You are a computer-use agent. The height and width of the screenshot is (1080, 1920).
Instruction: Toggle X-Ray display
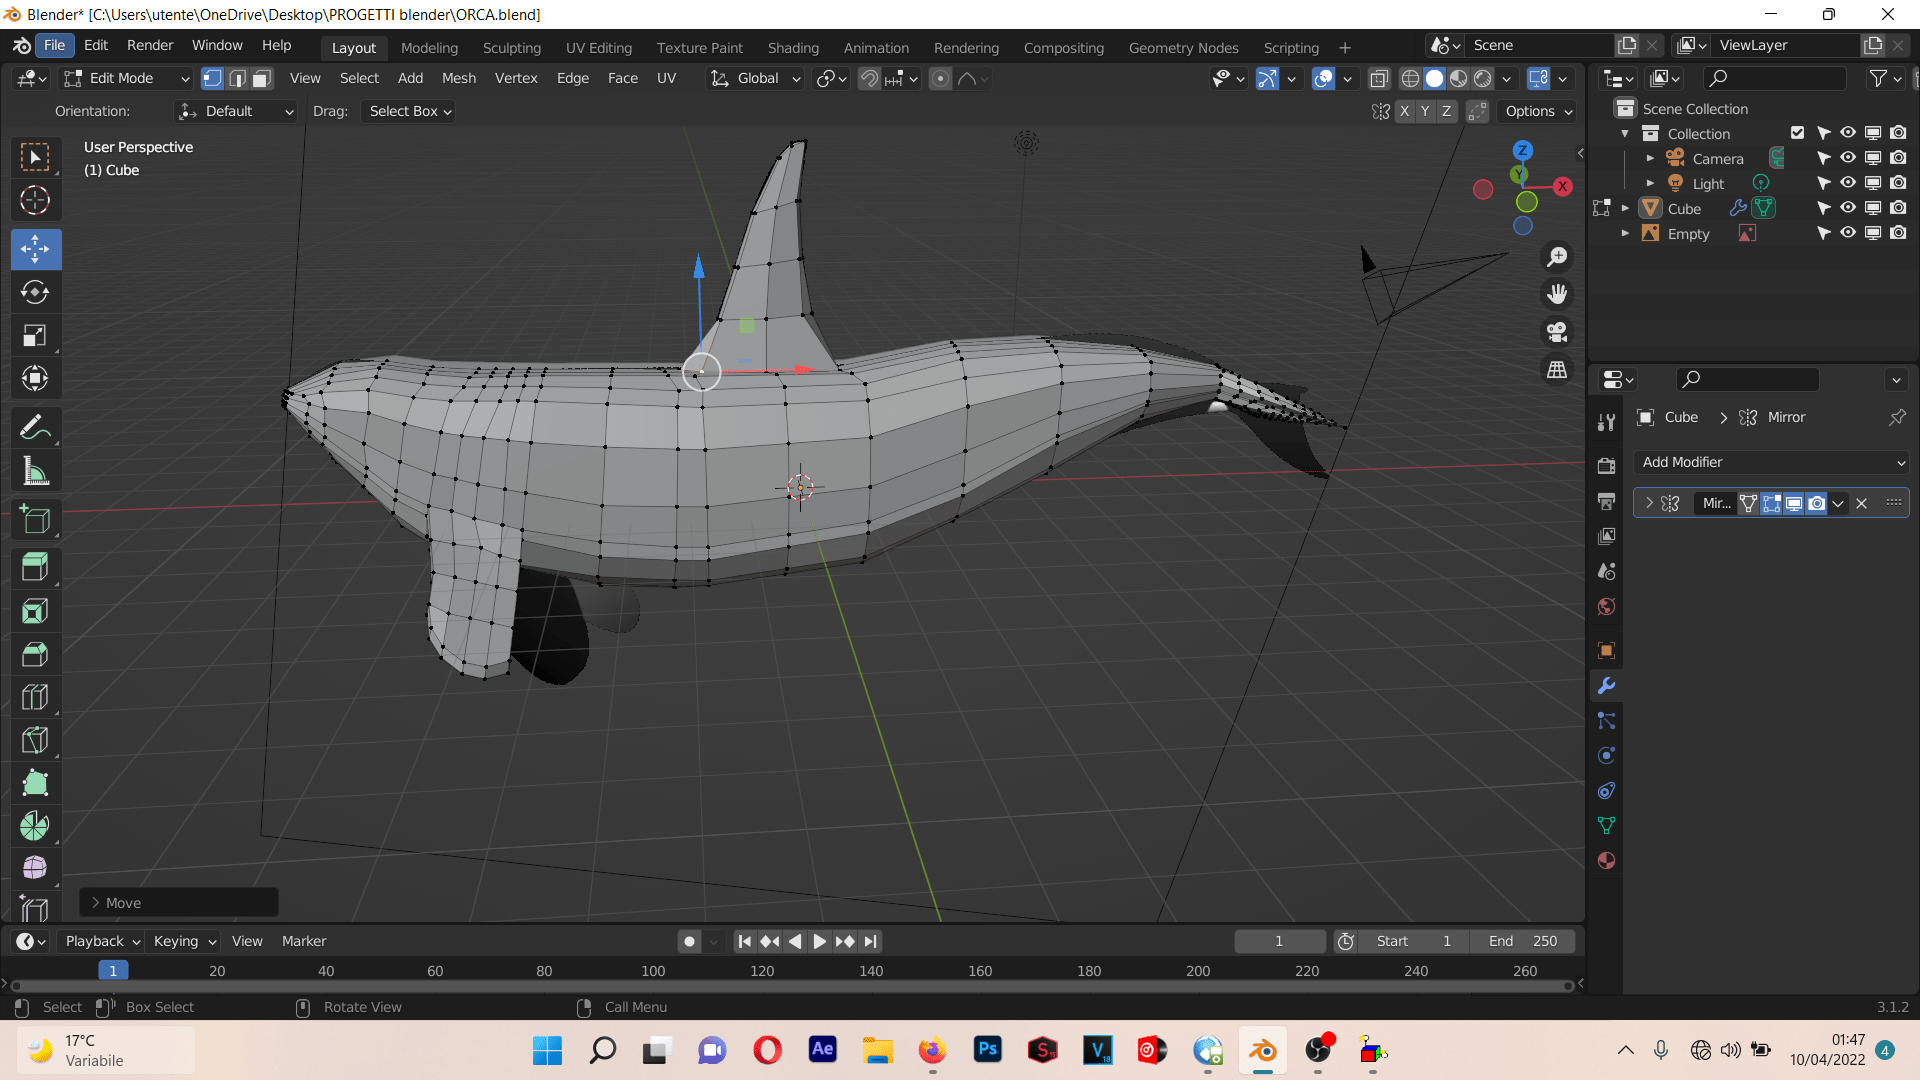(x=1378, y=78)
